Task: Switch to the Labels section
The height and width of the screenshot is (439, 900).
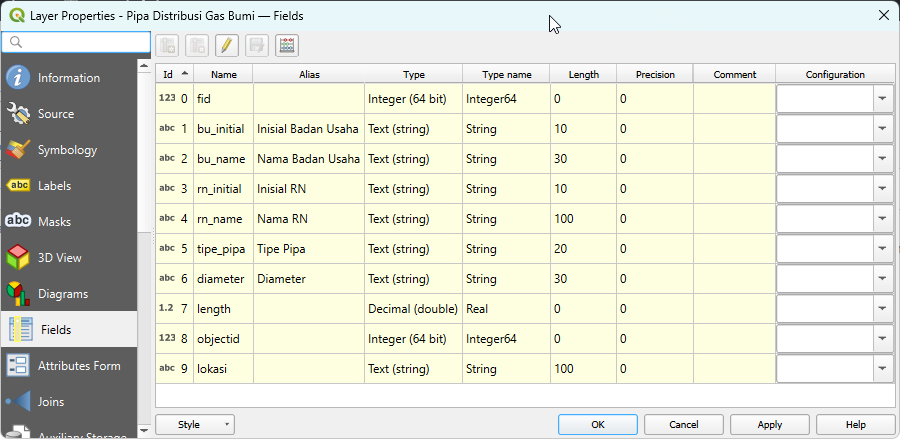Action: coord(55,186)
